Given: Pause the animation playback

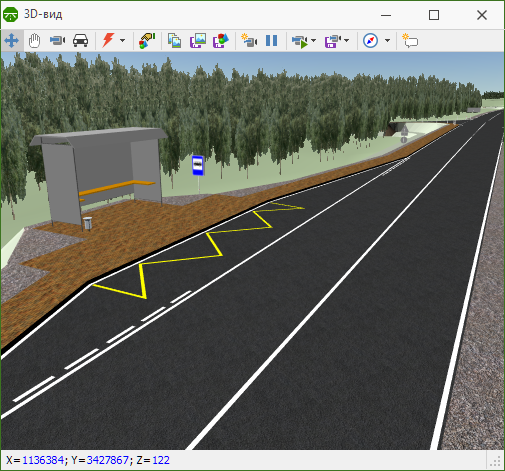Looking at the screenshot, I should pos(272,41).
